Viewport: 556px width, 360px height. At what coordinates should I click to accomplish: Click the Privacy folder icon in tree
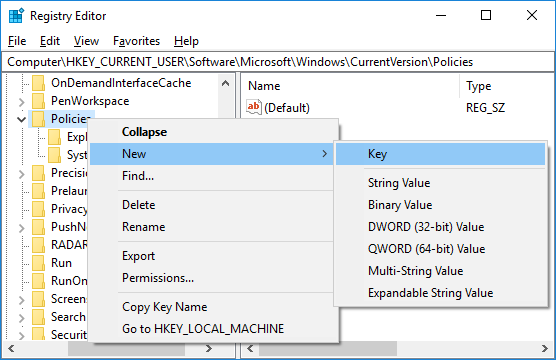(38, 209)
